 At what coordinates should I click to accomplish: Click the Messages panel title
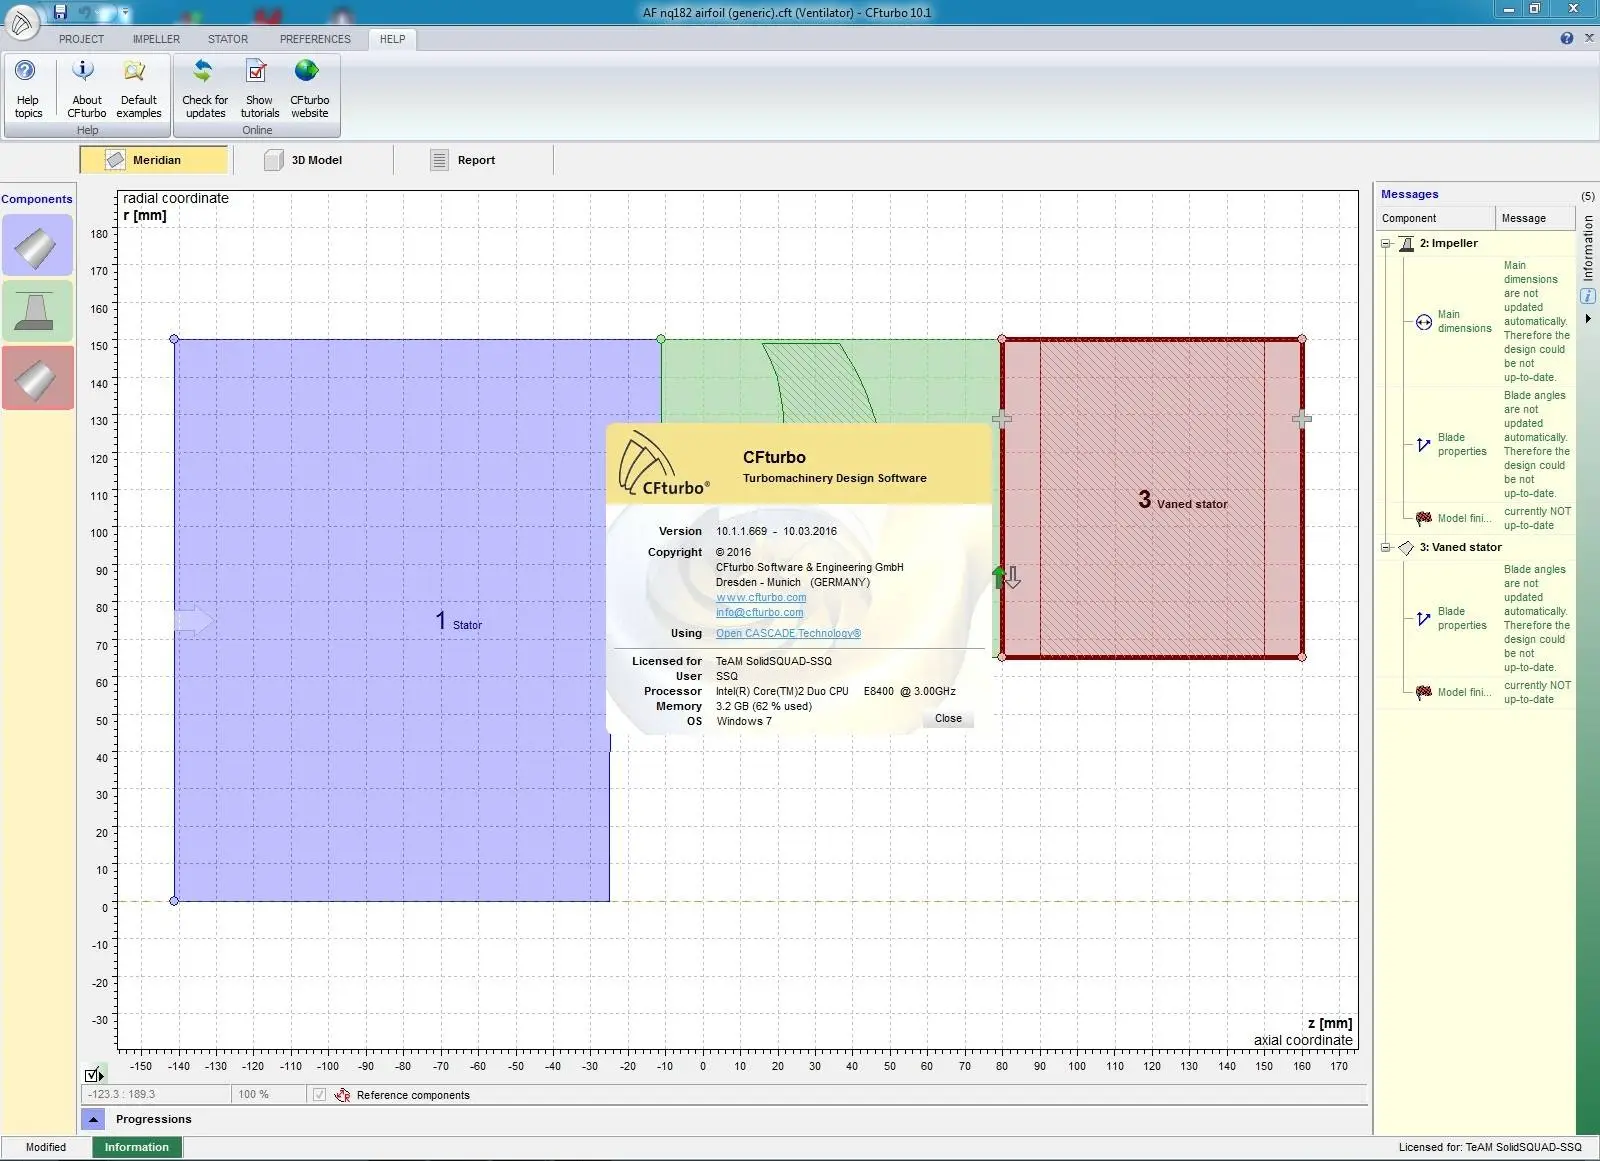coord(1409,194)
